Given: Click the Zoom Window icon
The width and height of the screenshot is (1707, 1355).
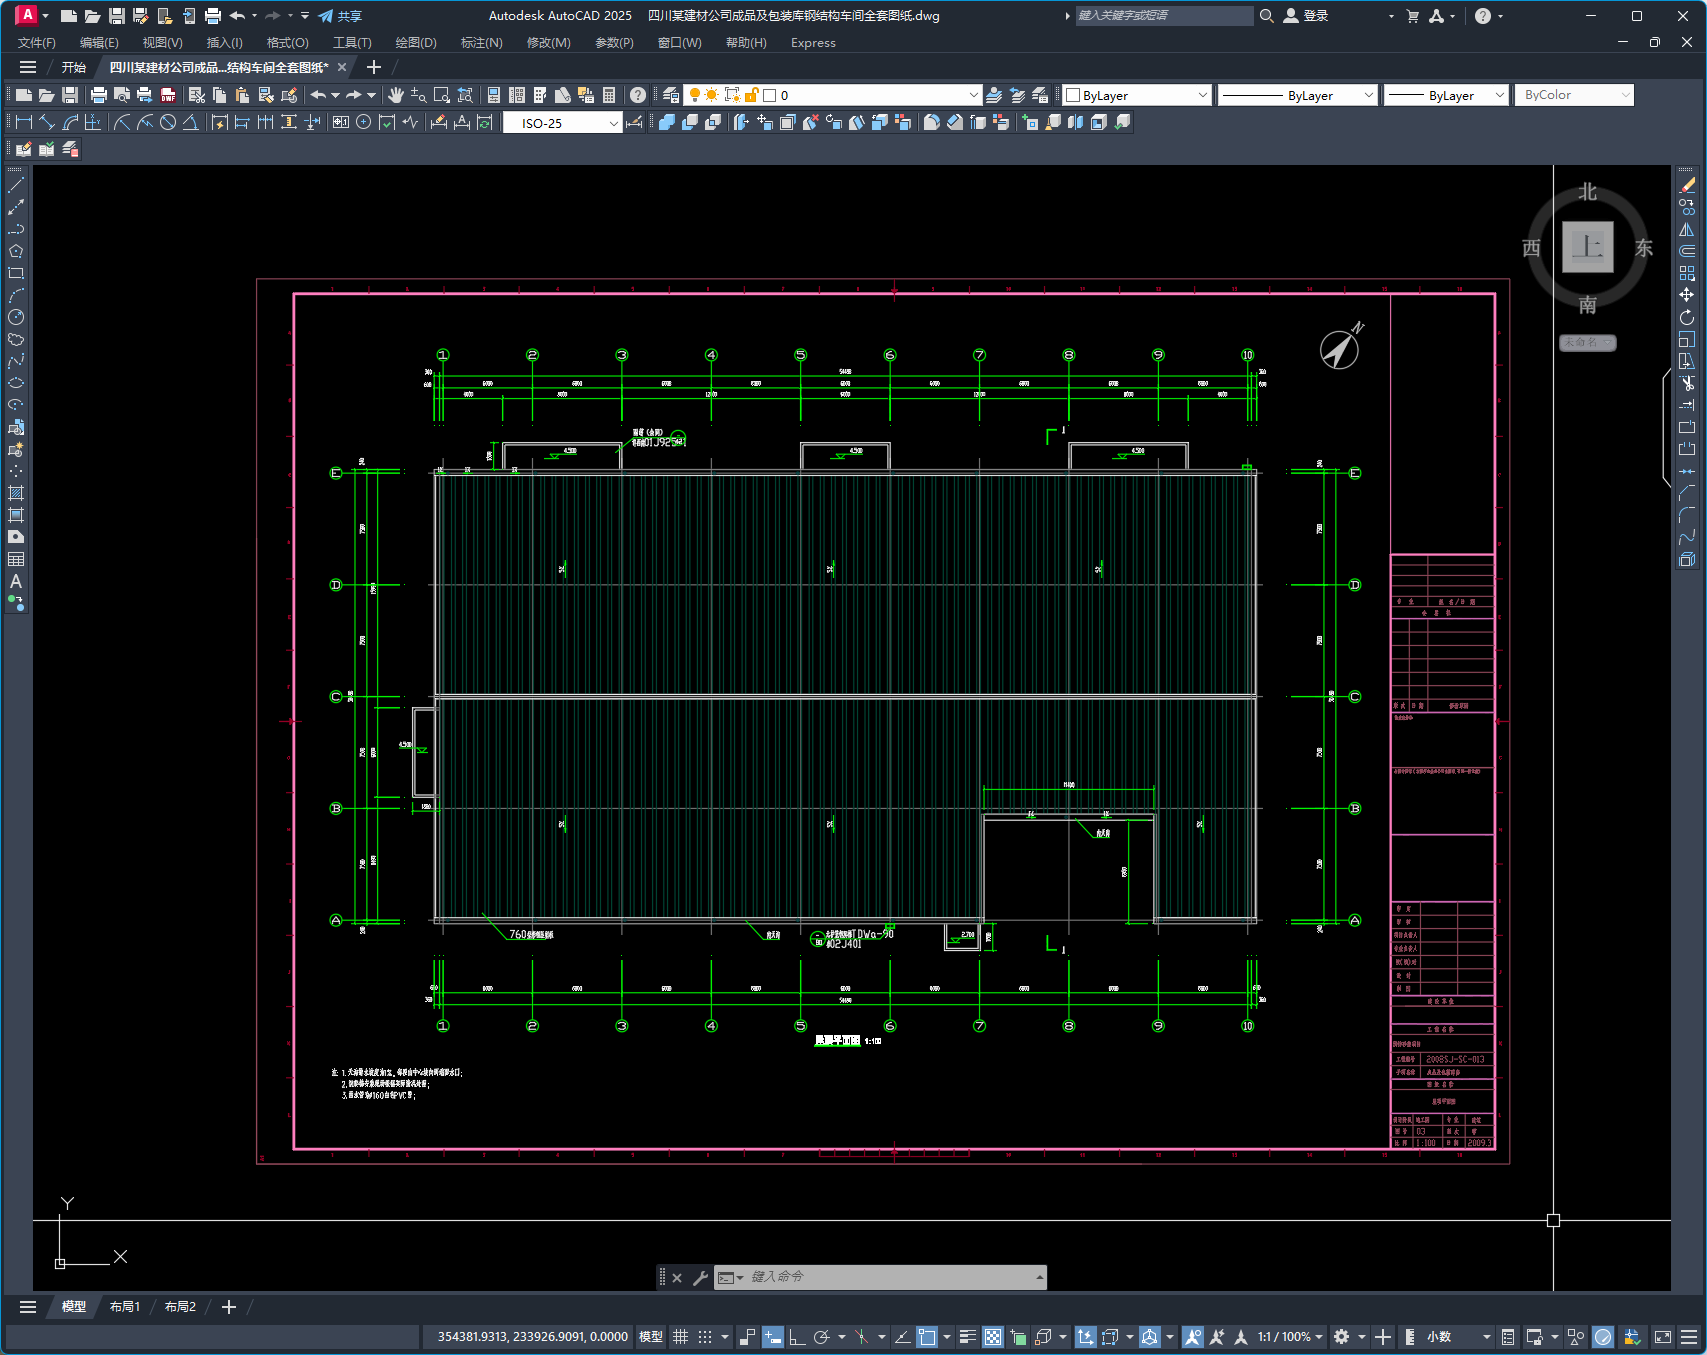Looking at the screenshot, I should click(441, 95).
